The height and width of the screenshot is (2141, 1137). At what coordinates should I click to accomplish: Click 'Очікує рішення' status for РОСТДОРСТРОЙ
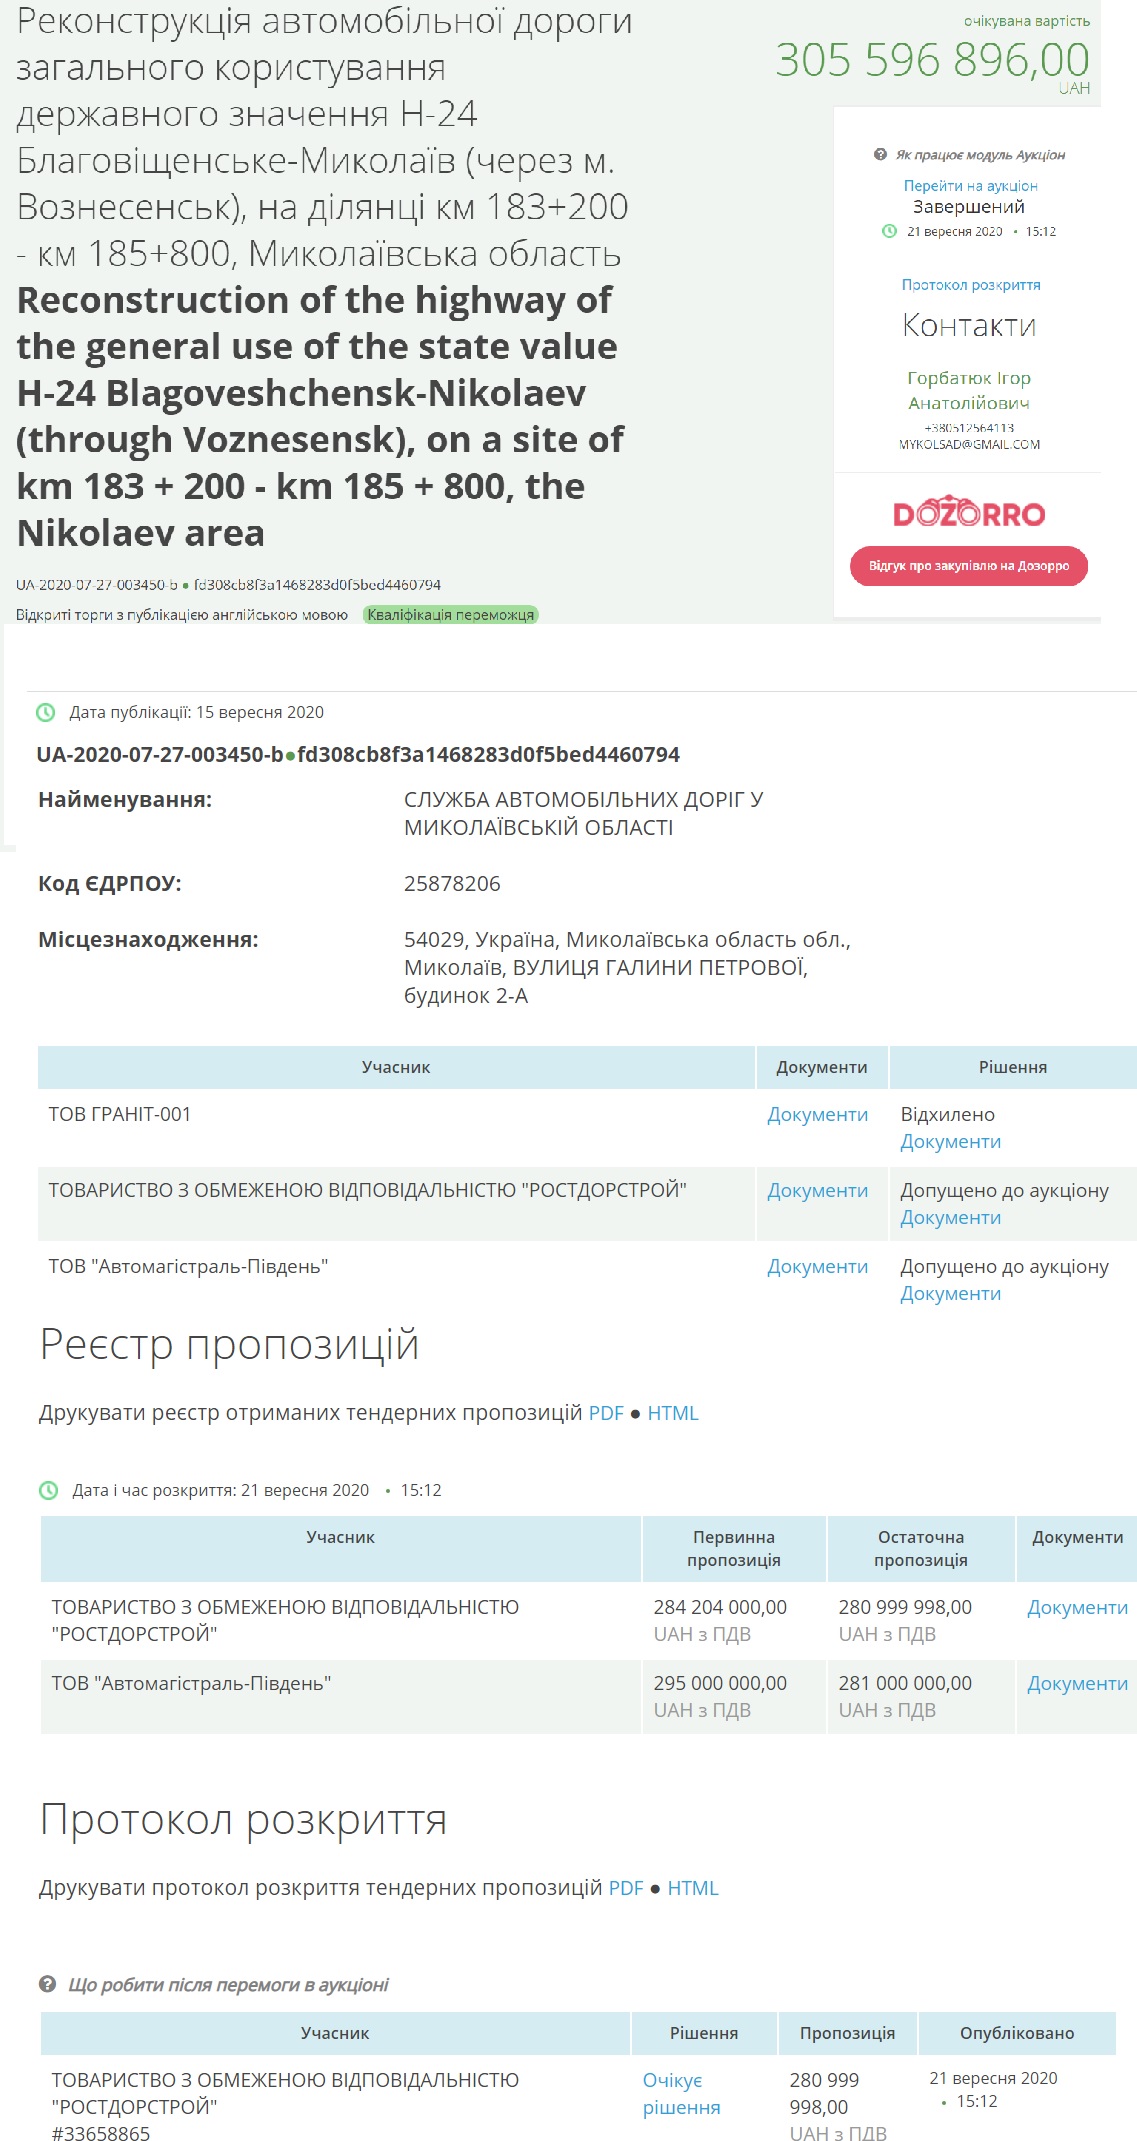tap(681, 2093)
